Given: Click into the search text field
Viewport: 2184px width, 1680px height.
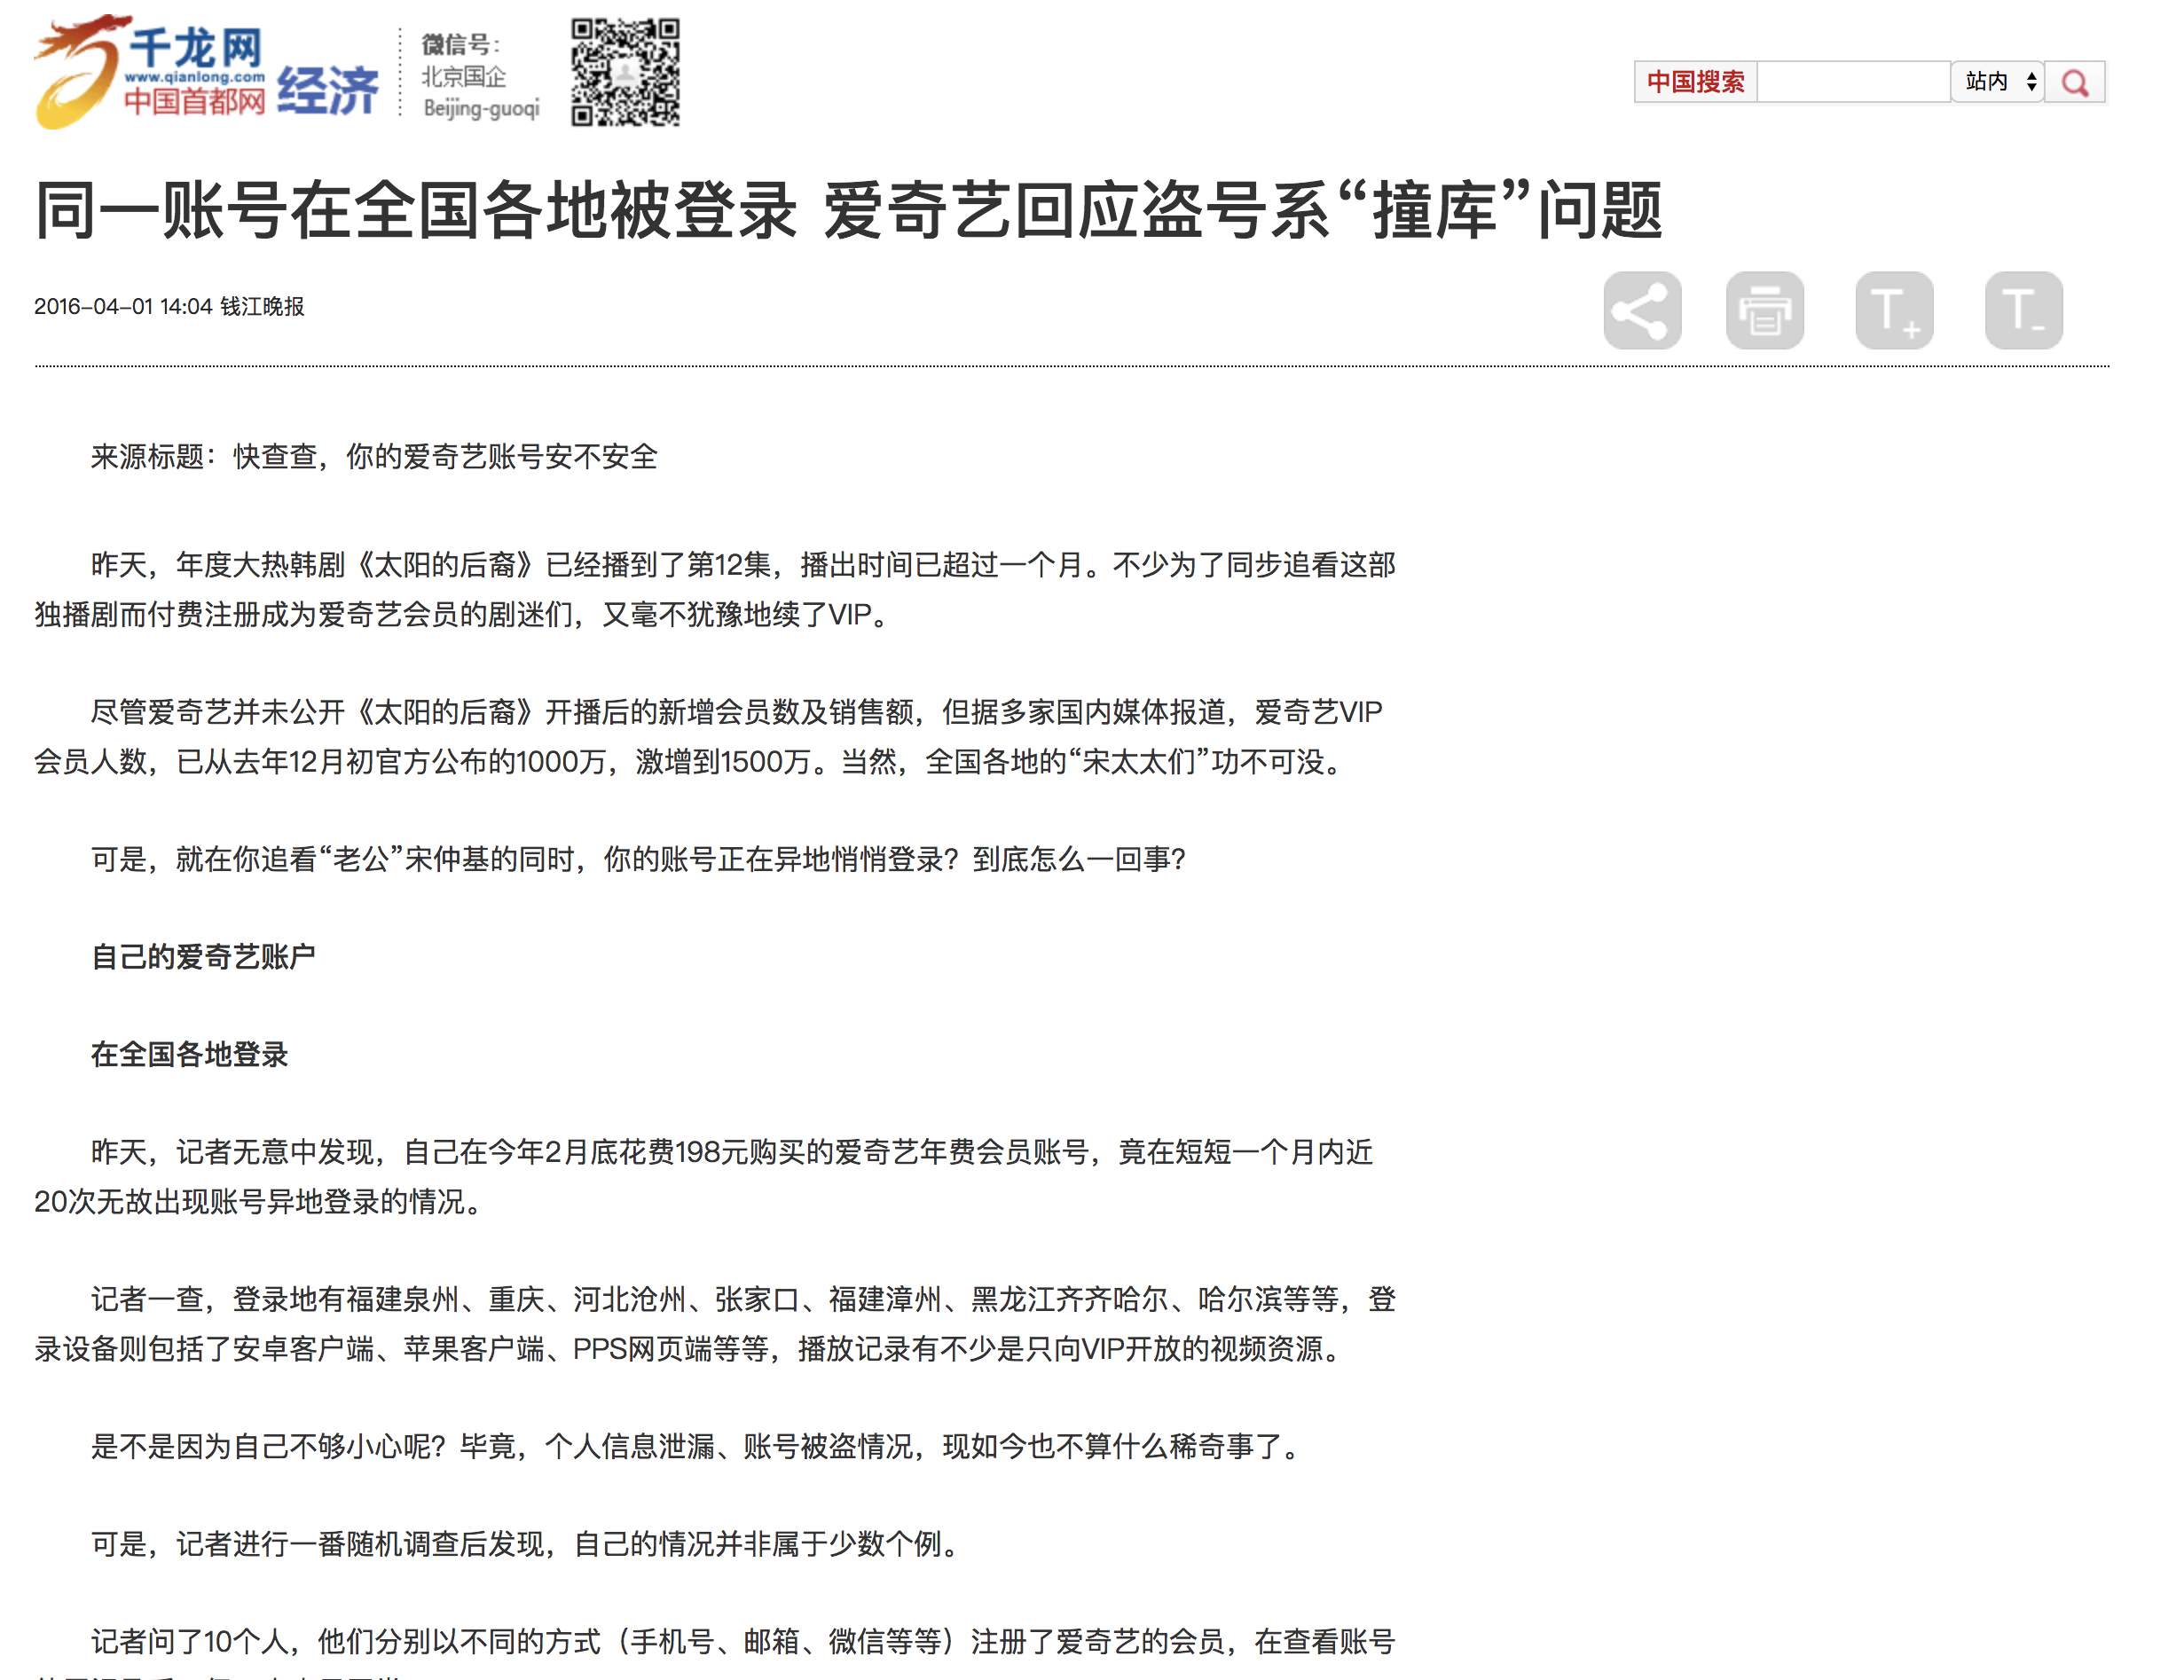Looking at the screenshot, I should point(1853,82).
